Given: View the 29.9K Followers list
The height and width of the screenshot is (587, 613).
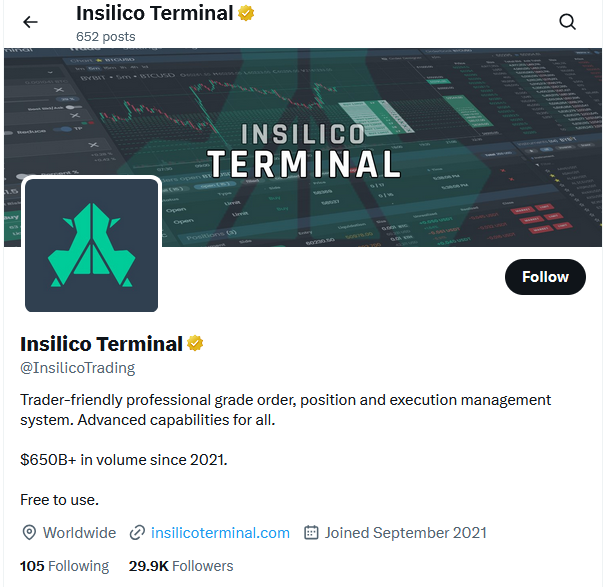Looking at the screenshot, I should 181,566.
